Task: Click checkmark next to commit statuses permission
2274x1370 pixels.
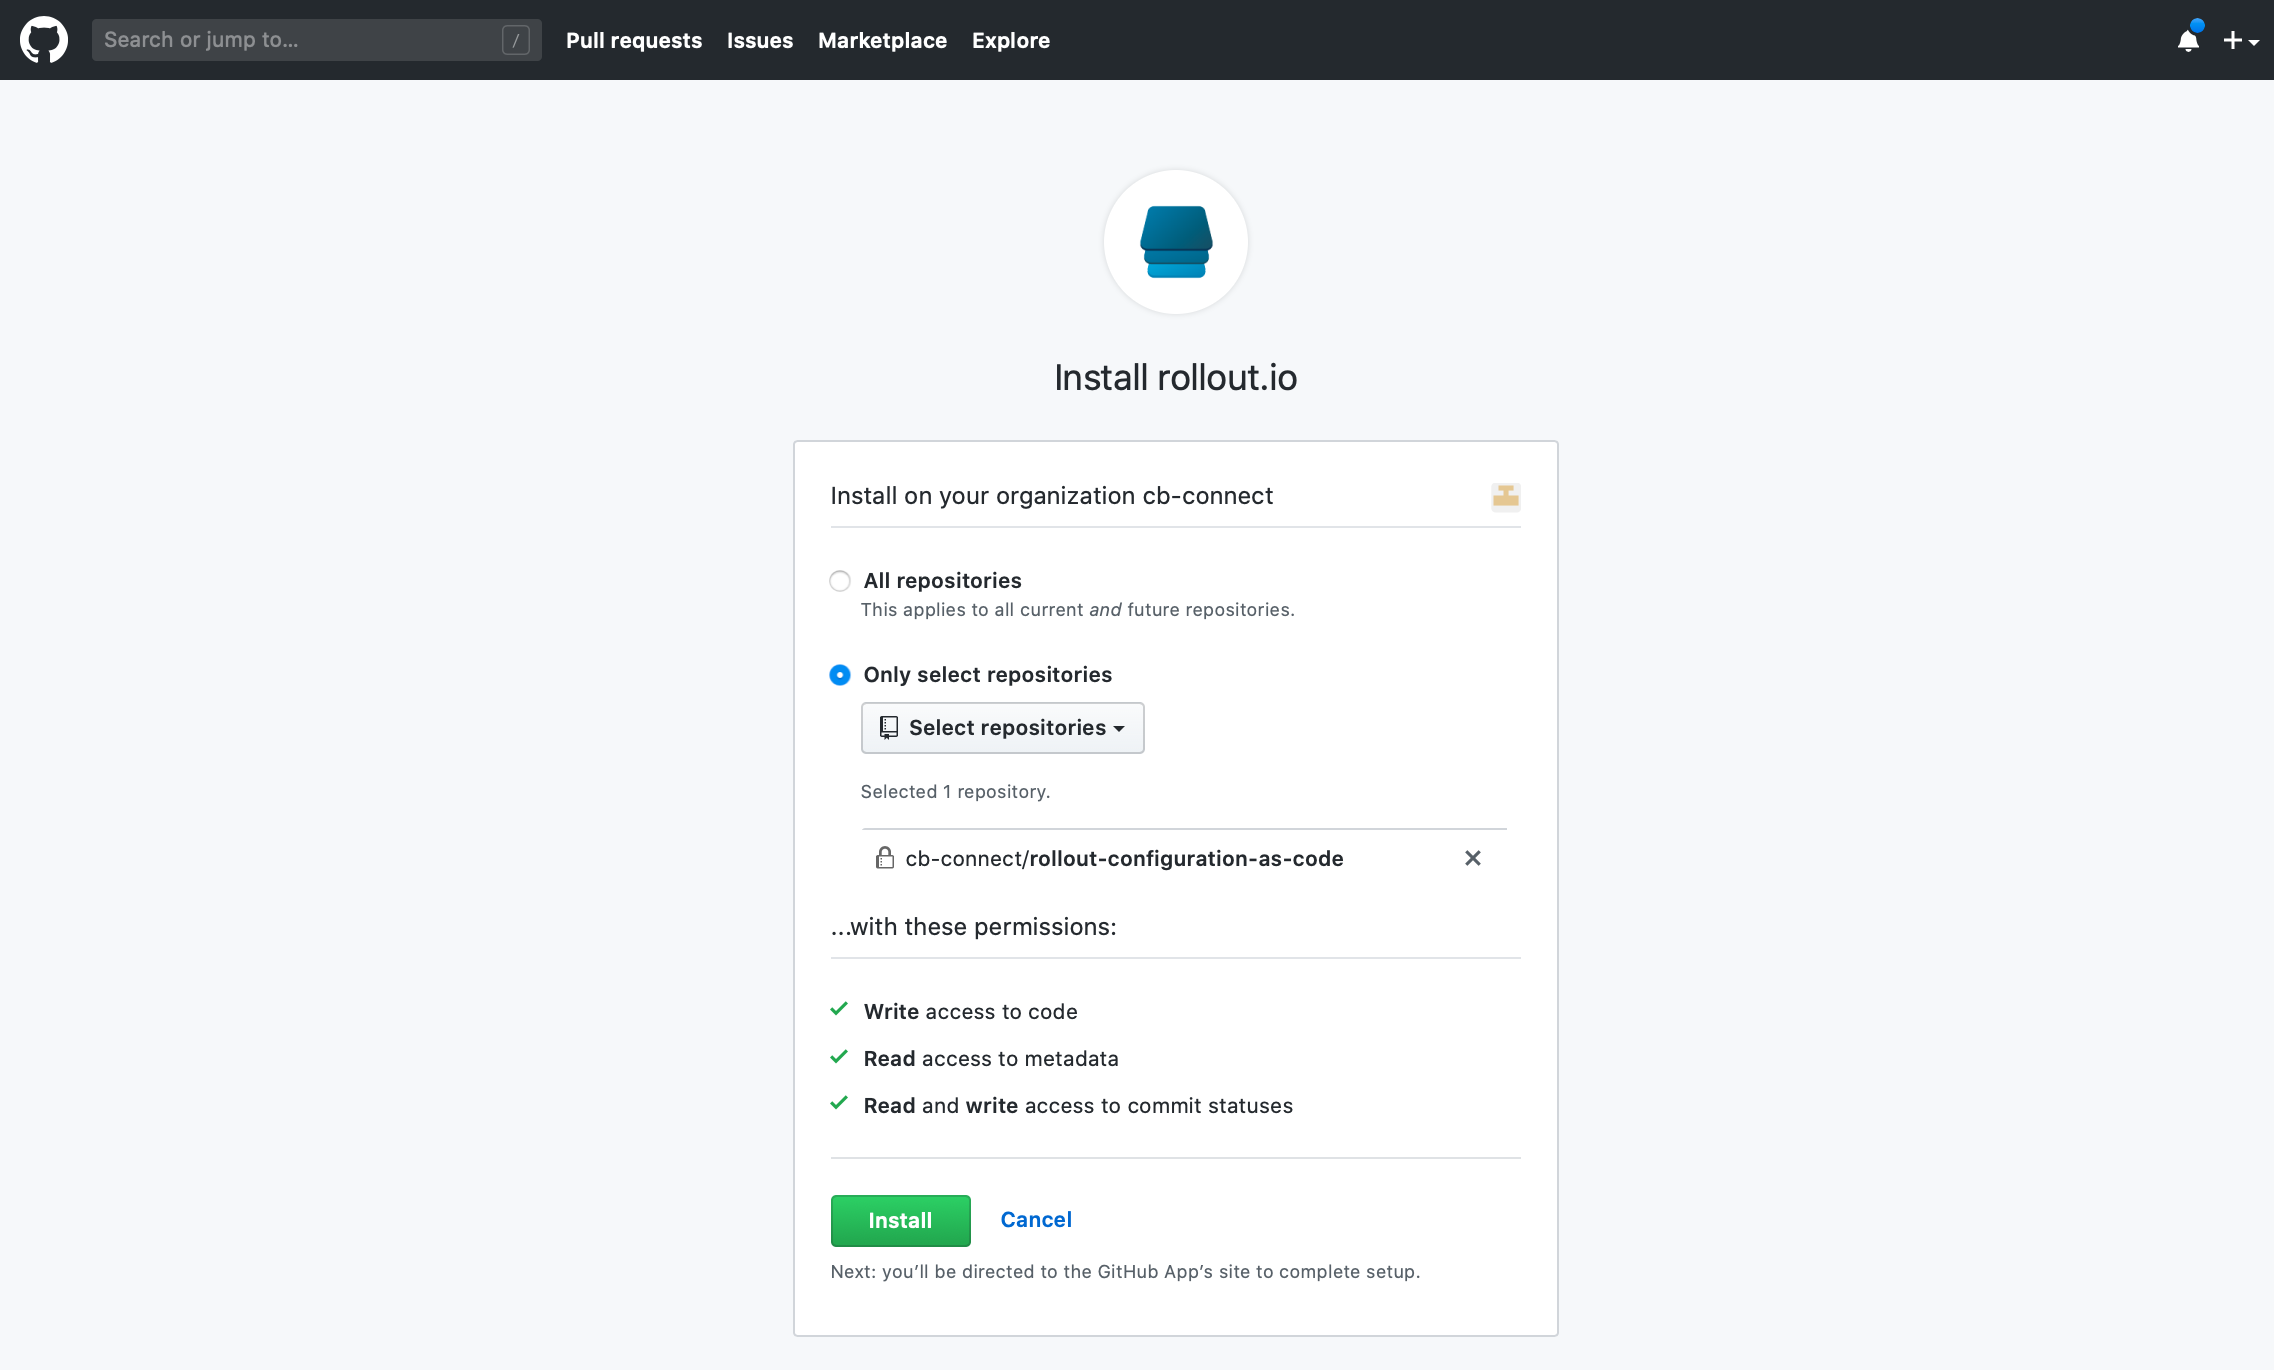Action: click(x=839, y=1103)
